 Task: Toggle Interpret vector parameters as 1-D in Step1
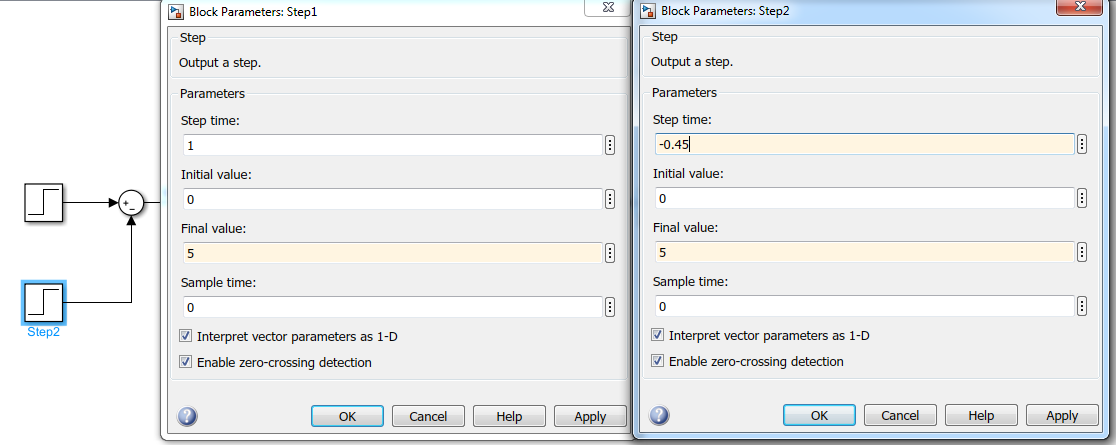[x=185, y=336]
